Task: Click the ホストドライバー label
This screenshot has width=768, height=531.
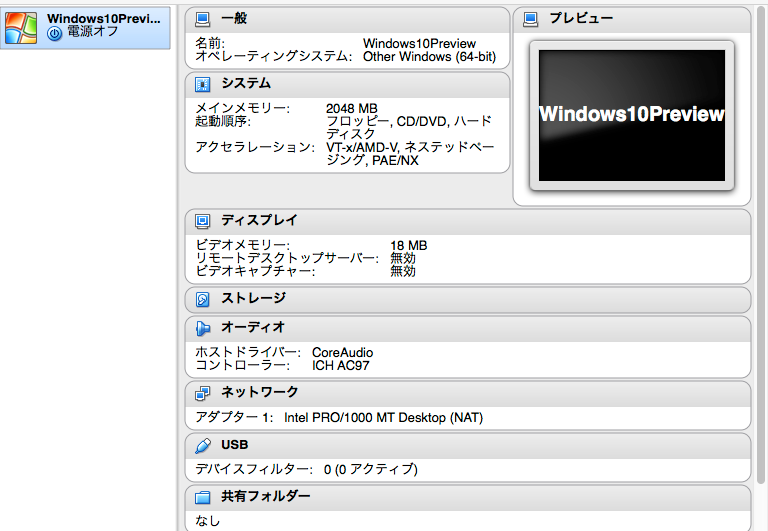Action: (x=248, y=353)
